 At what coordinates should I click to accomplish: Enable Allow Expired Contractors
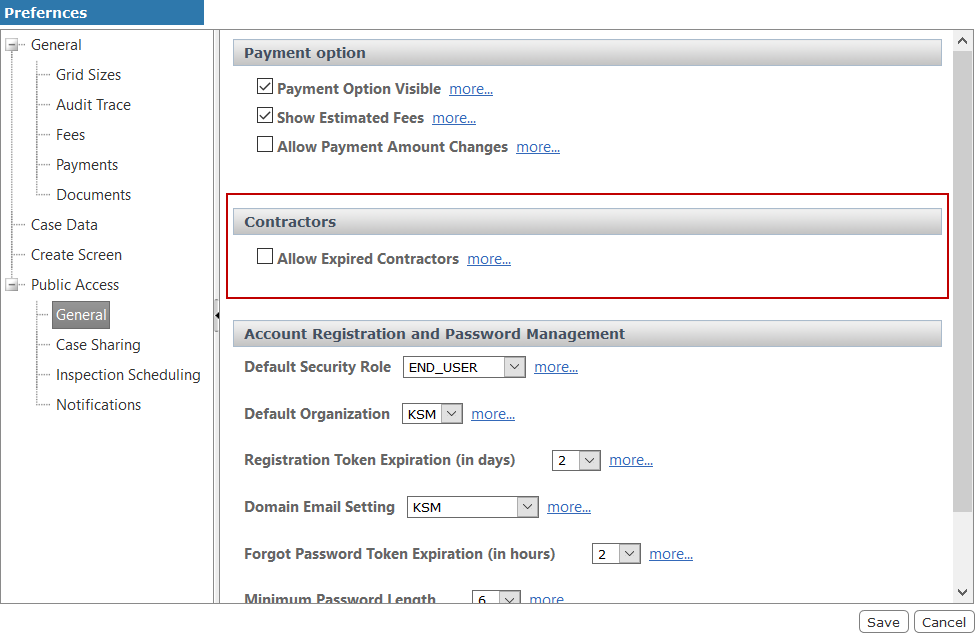(x=265, y=257)
